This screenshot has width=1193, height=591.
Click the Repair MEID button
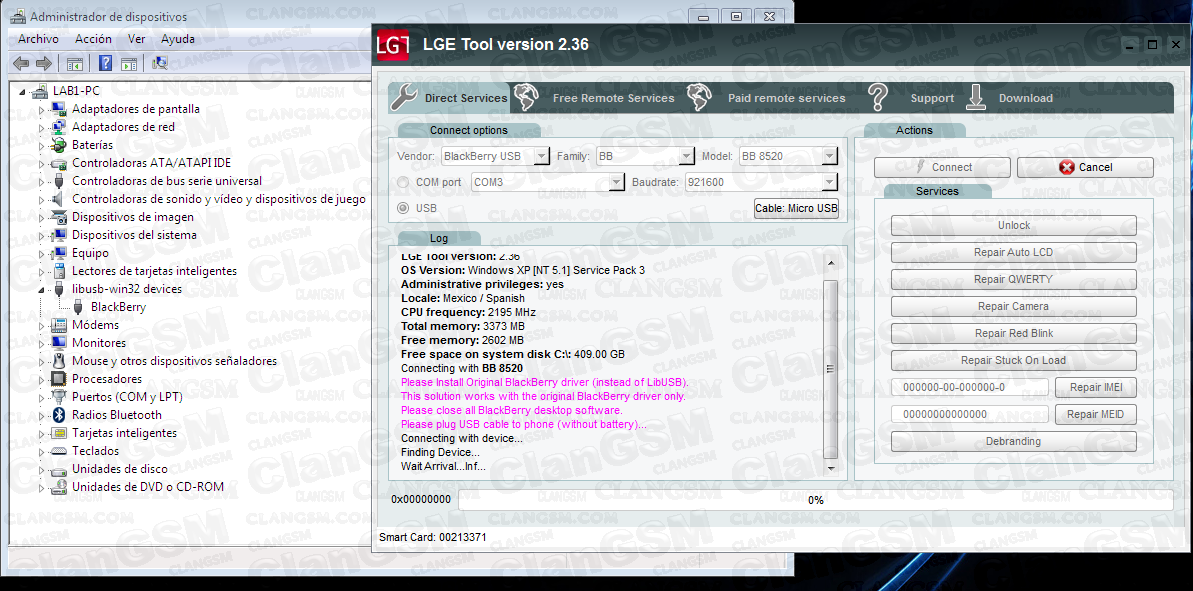pos(1096,415)
